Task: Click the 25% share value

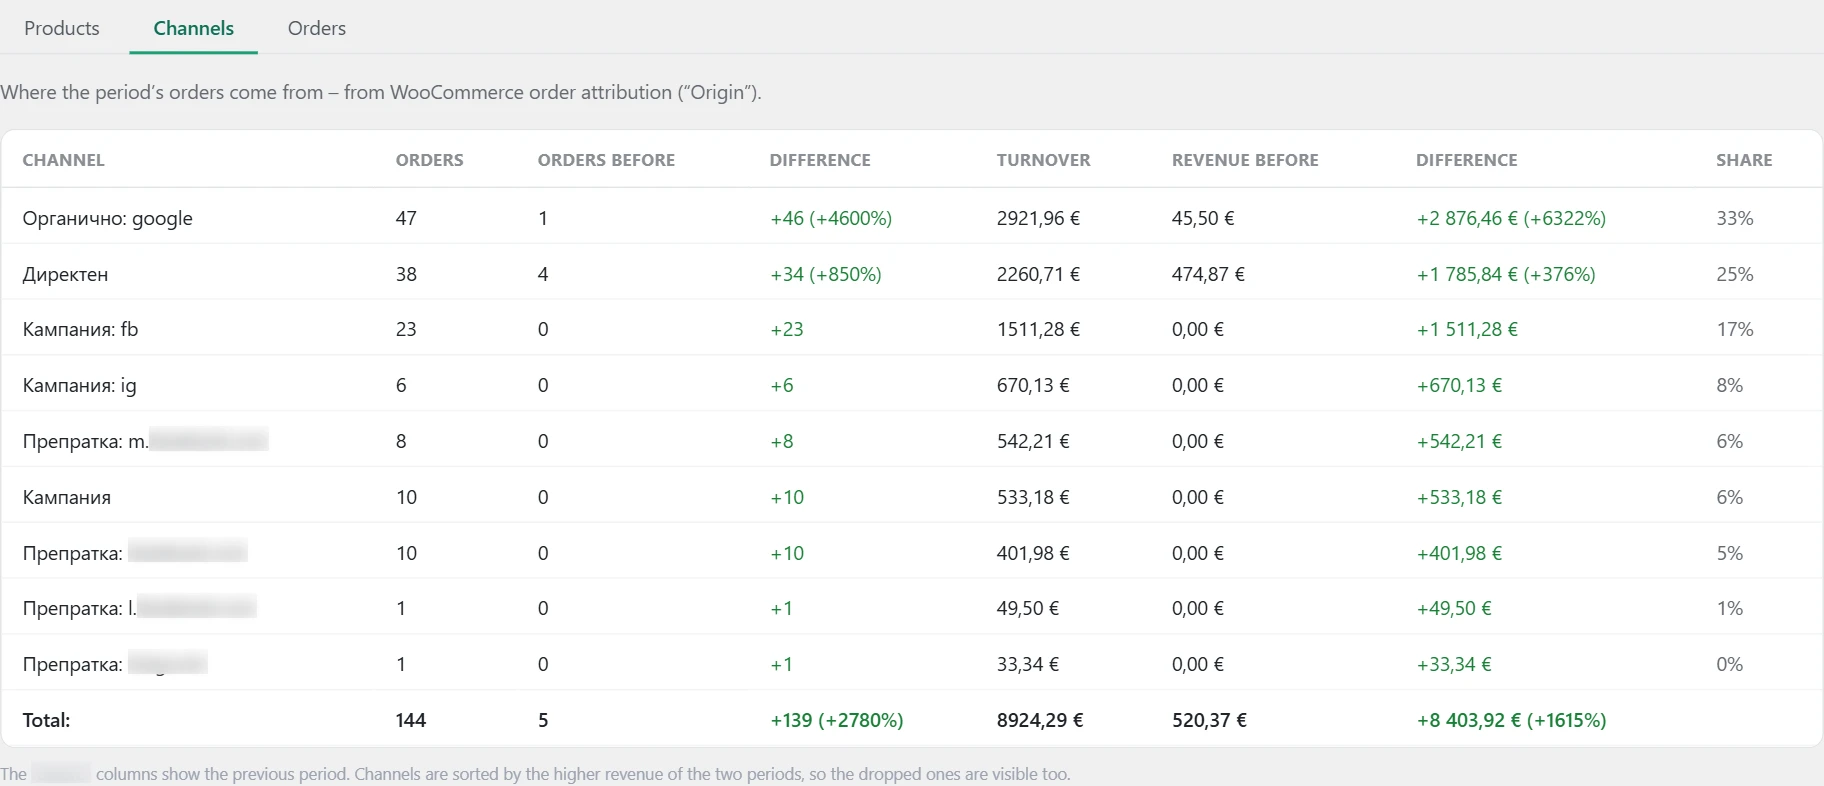Action: coord(1735,274)
